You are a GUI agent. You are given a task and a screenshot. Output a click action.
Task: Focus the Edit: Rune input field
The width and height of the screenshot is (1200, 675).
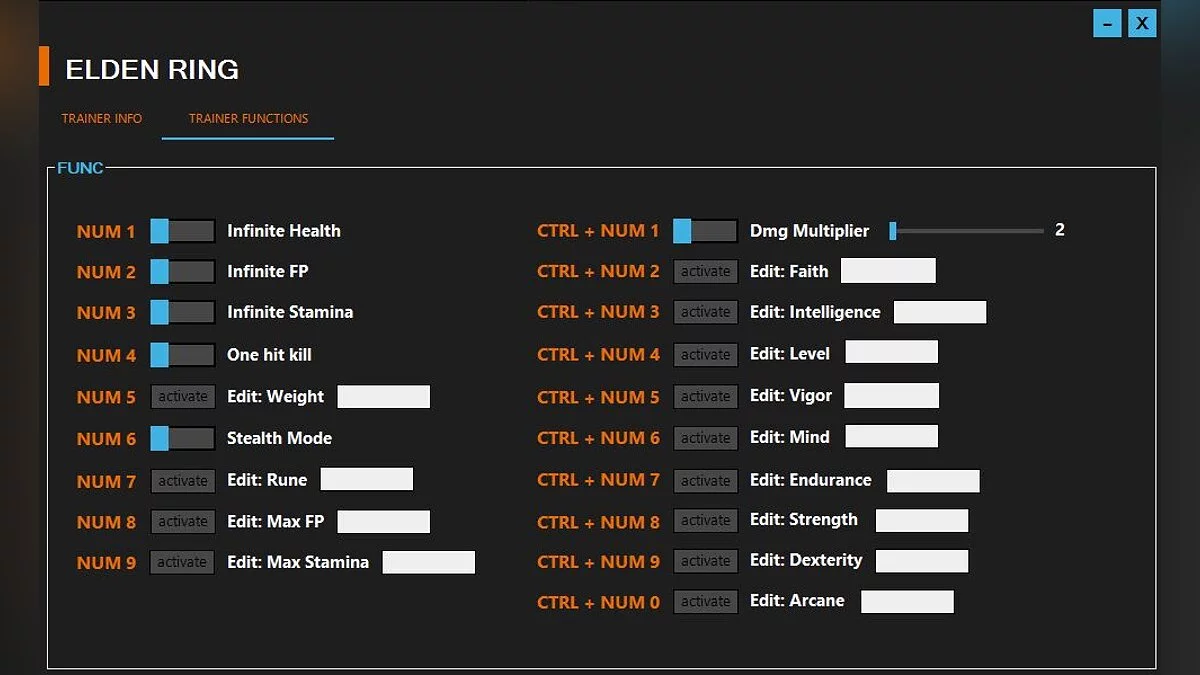(366, 480)
